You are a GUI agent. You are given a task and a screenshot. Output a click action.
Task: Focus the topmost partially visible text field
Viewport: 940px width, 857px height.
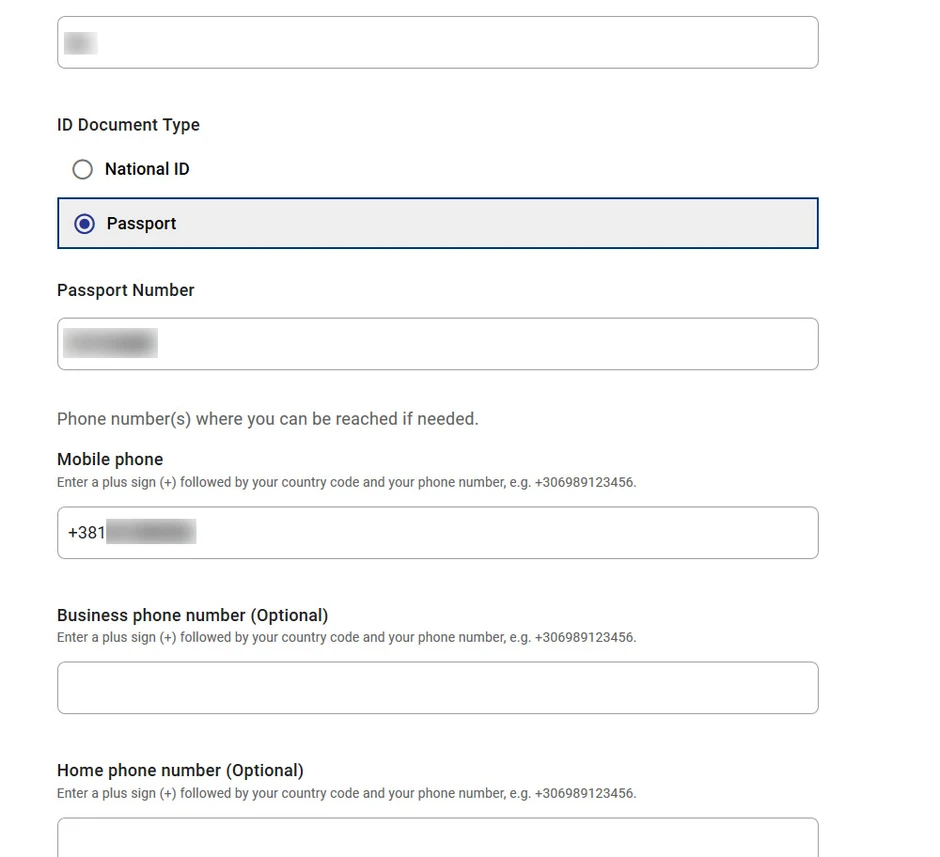(x=437, y=43)
